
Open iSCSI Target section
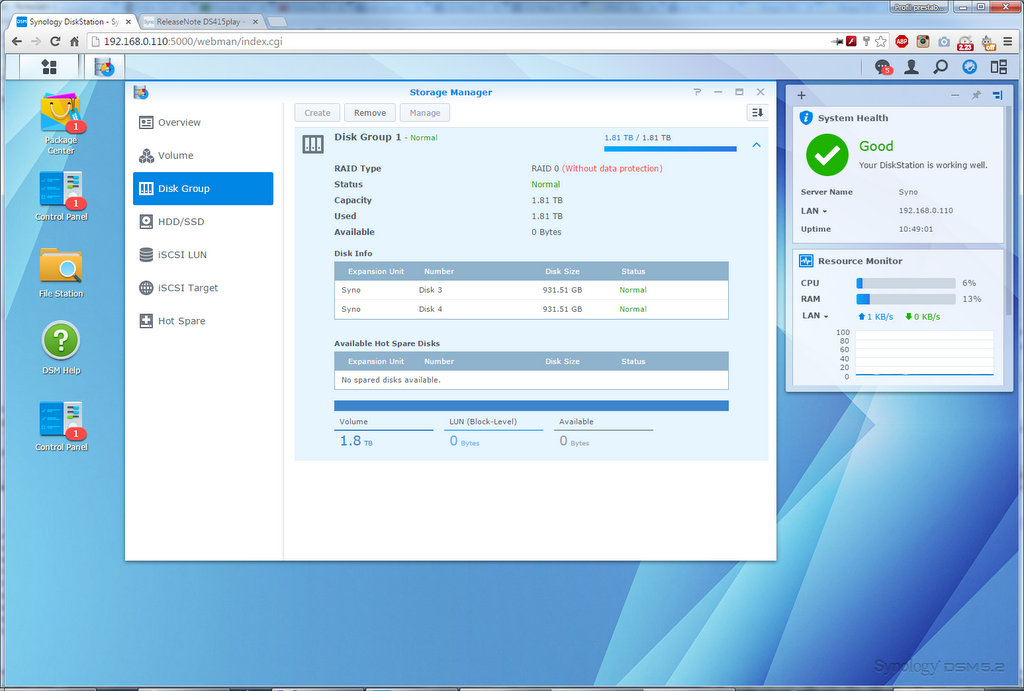click(203, 288)
